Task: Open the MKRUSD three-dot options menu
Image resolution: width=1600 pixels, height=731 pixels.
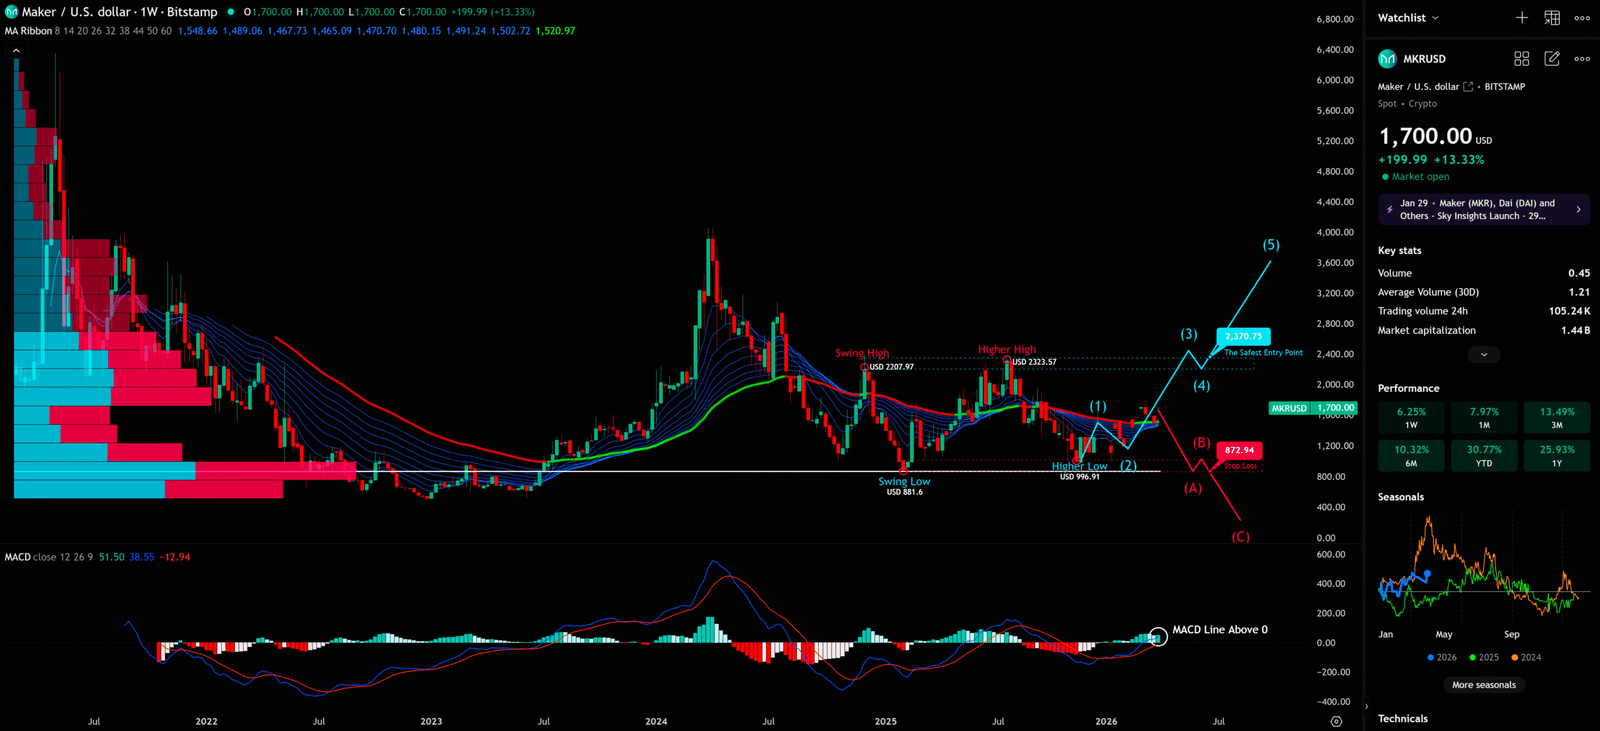Action: pos(1582,59)
